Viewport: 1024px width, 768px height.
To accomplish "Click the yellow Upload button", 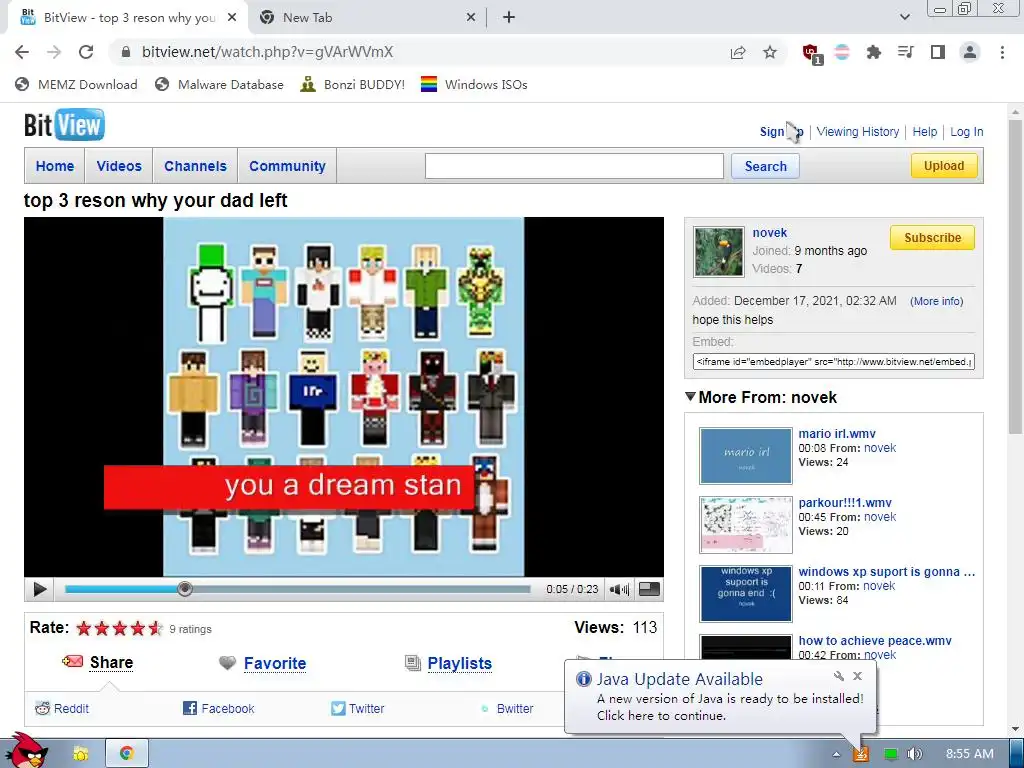I will point(944,166).
